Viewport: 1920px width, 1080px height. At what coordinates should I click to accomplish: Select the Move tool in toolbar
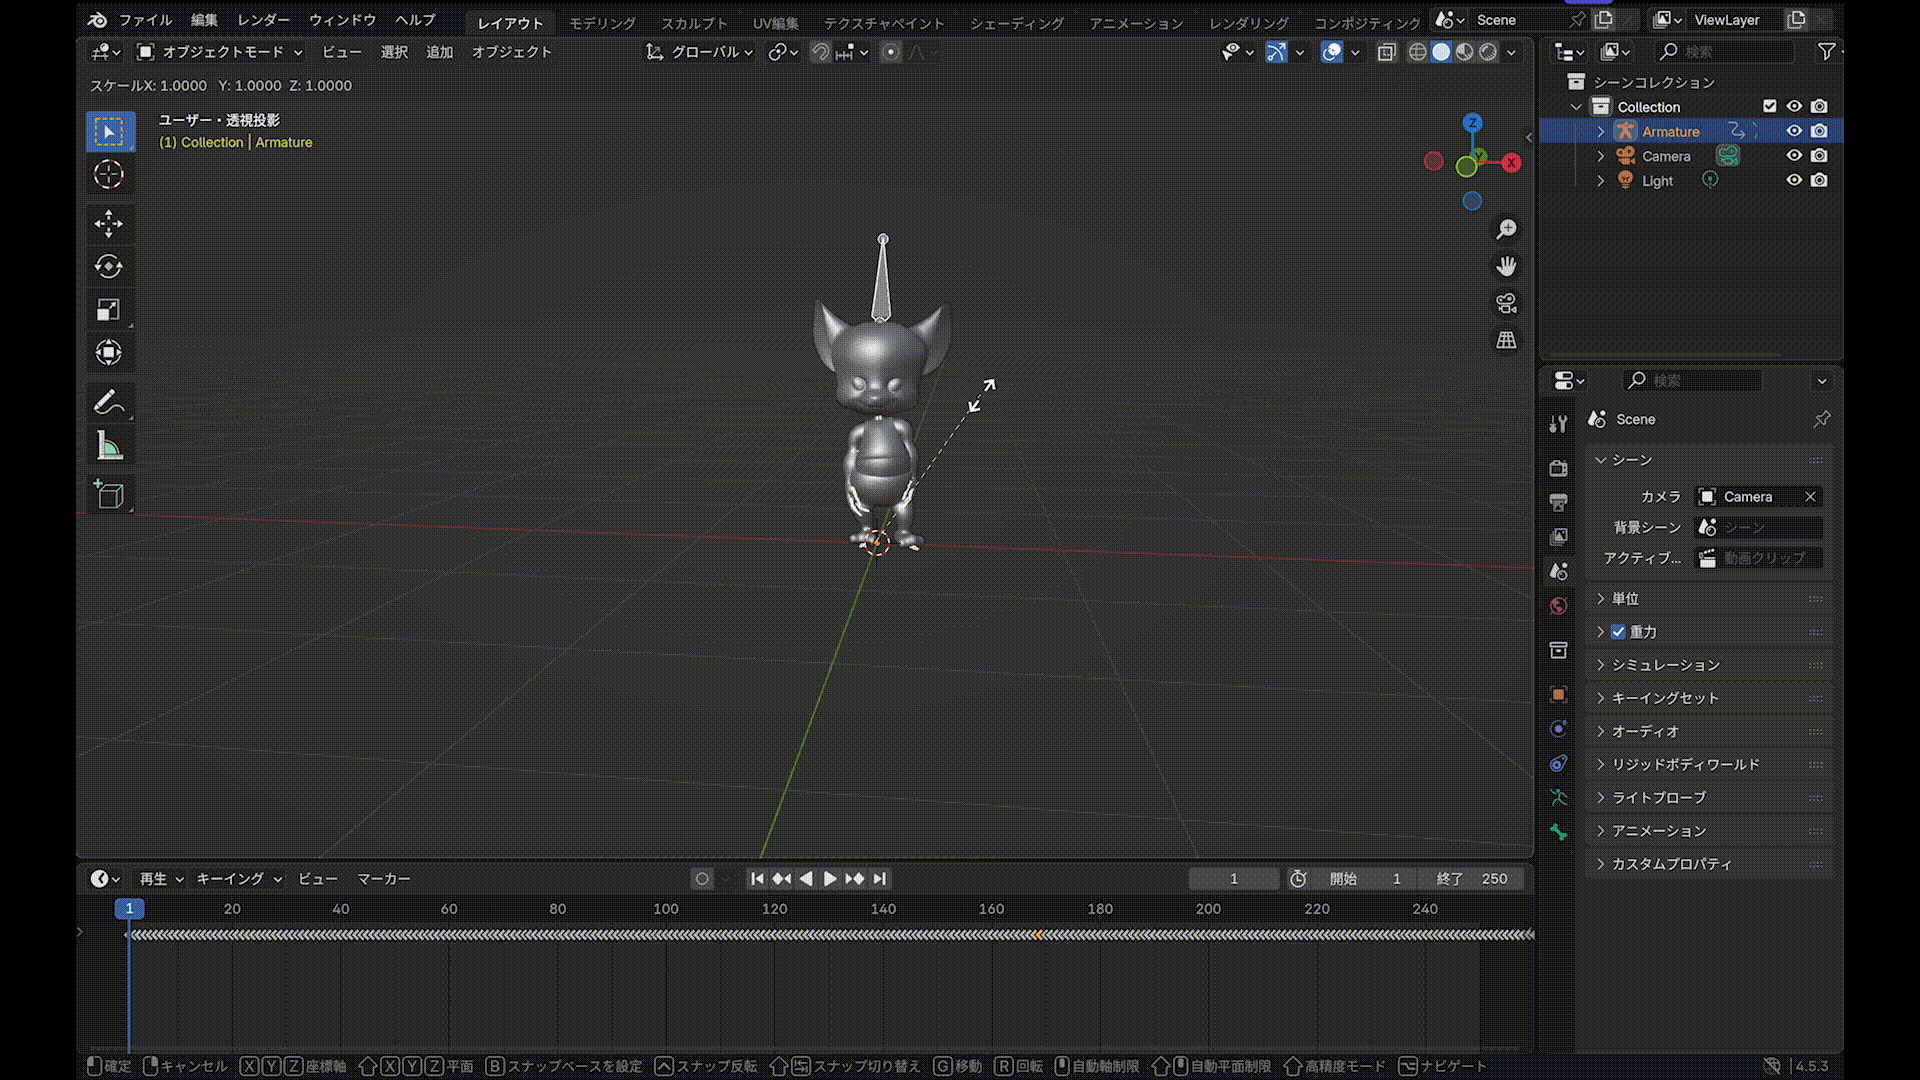point(108,223)
